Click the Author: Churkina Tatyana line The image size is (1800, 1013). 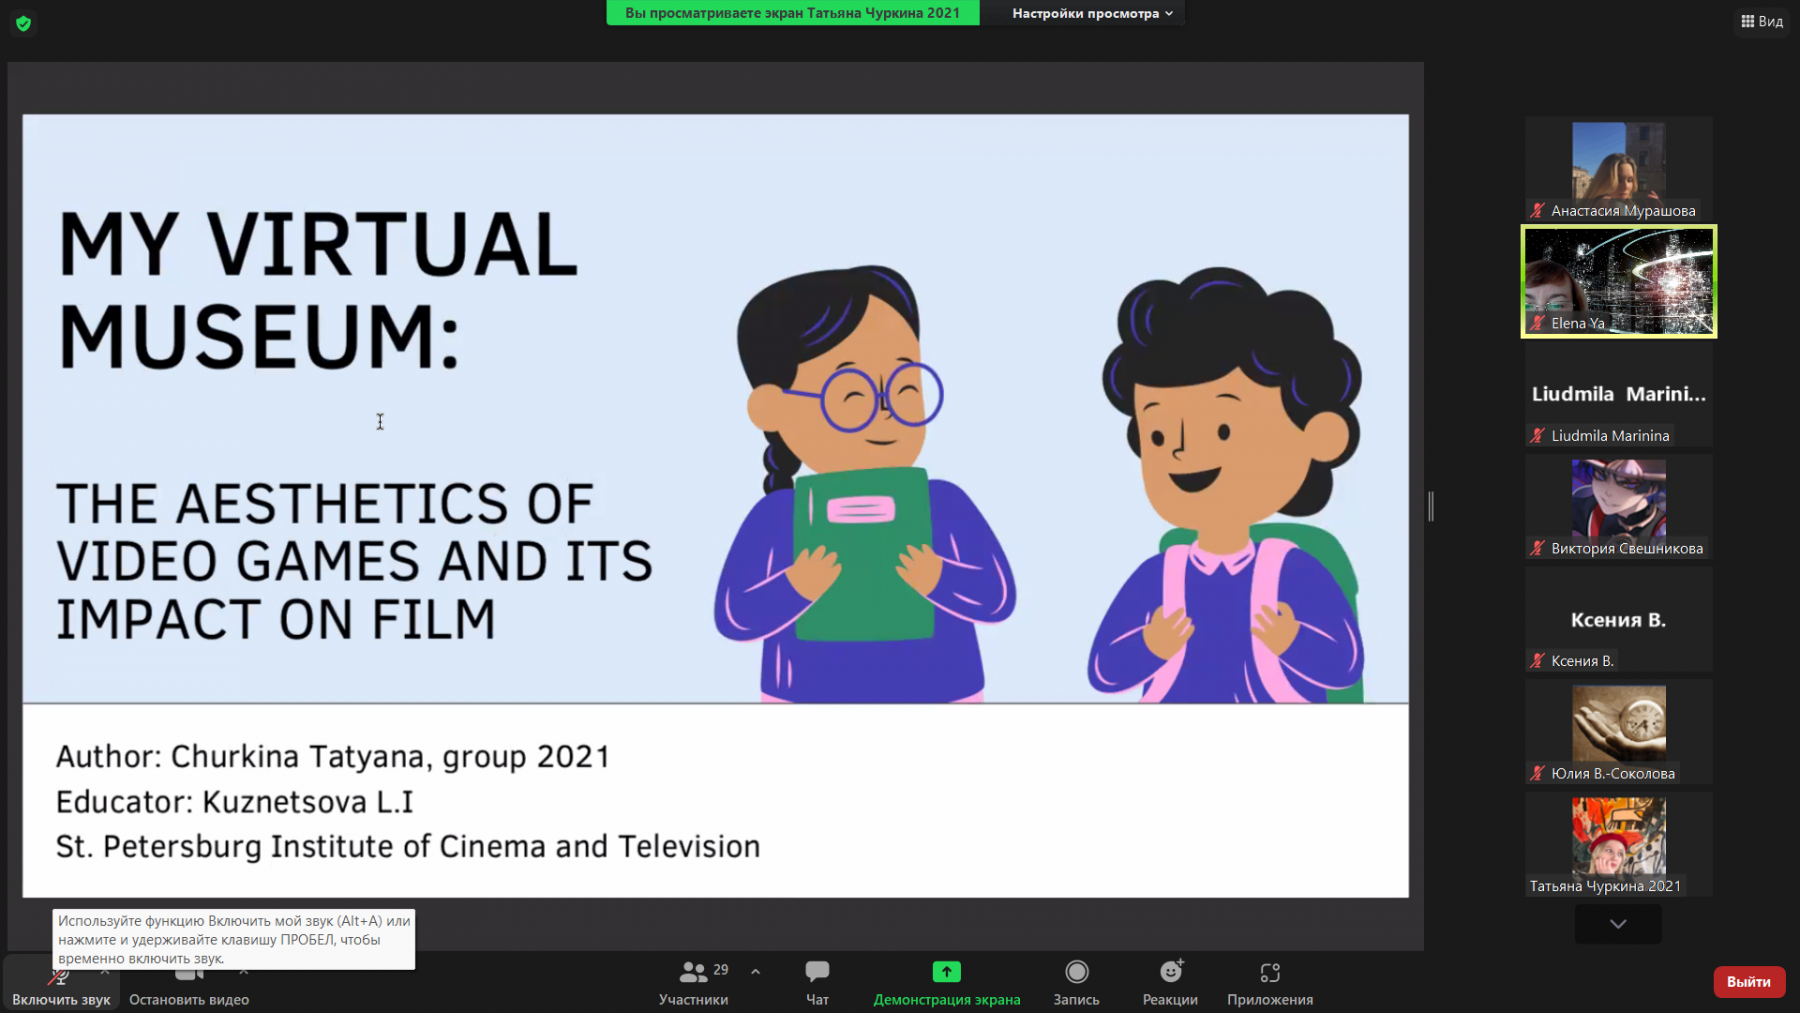tap(333, 757)
